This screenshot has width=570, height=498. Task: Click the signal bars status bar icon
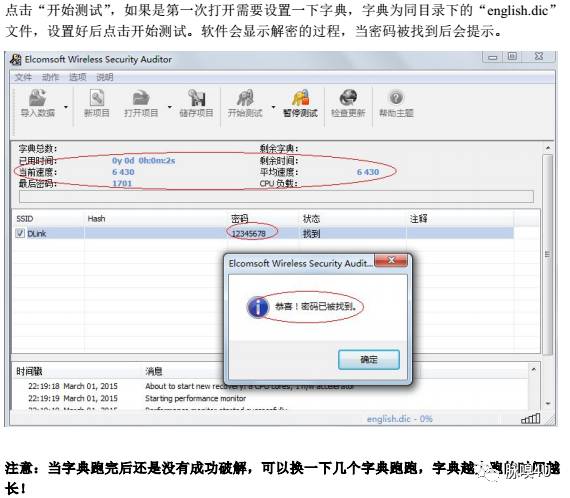[530, 419]
